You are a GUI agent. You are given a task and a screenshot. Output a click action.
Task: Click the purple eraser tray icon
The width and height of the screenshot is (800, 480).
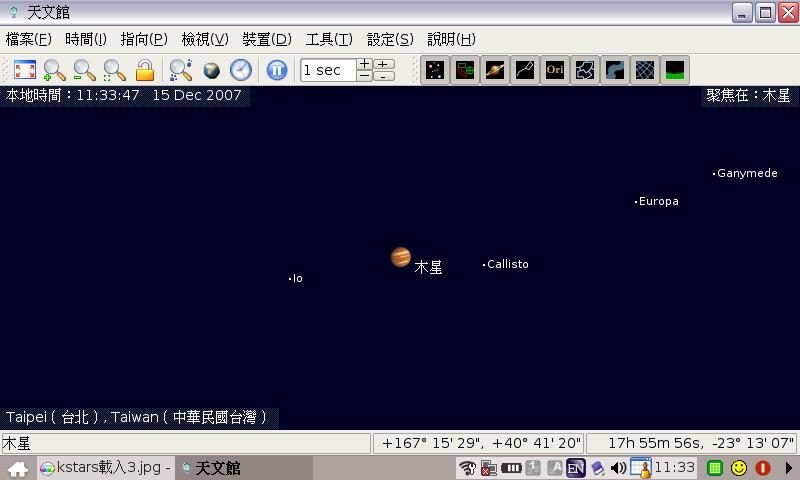(x=598, y=468)
